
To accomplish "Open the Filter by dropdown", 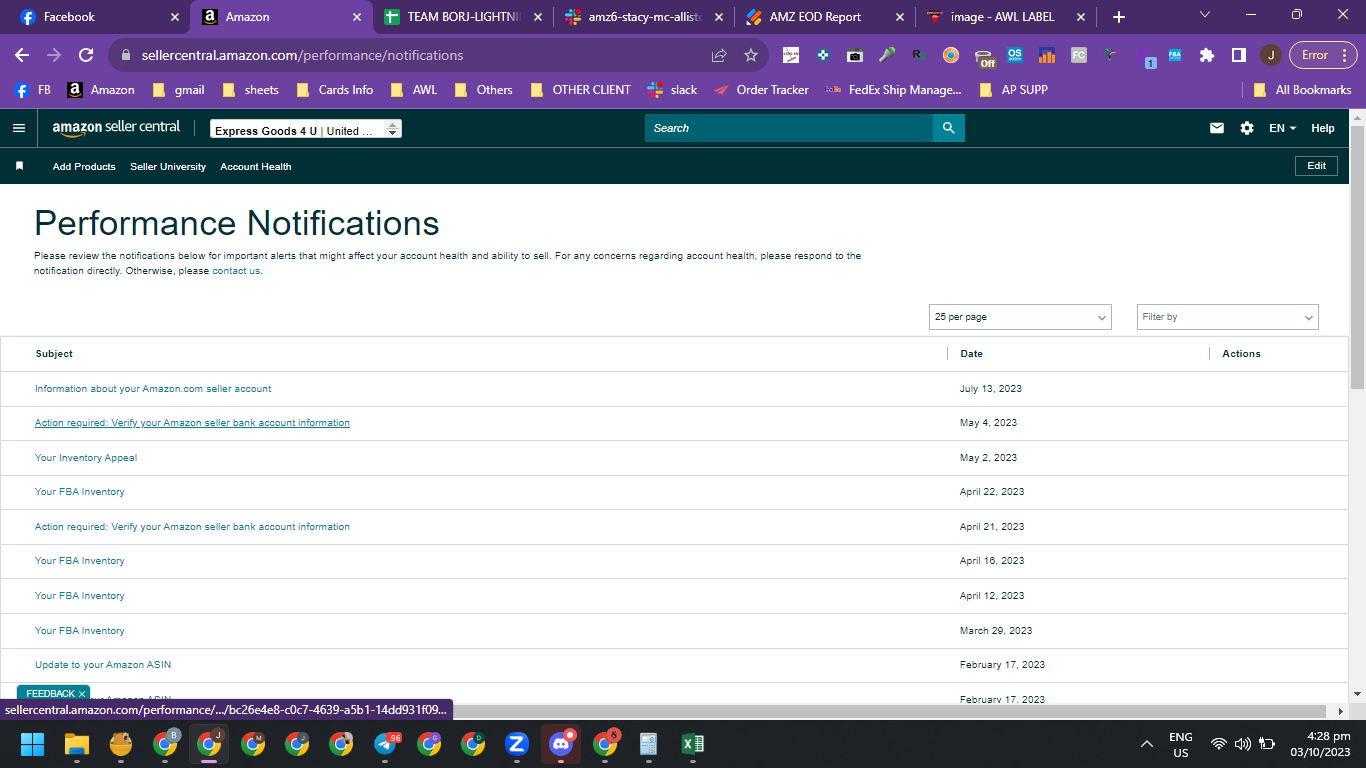I will pos(1228,317).
